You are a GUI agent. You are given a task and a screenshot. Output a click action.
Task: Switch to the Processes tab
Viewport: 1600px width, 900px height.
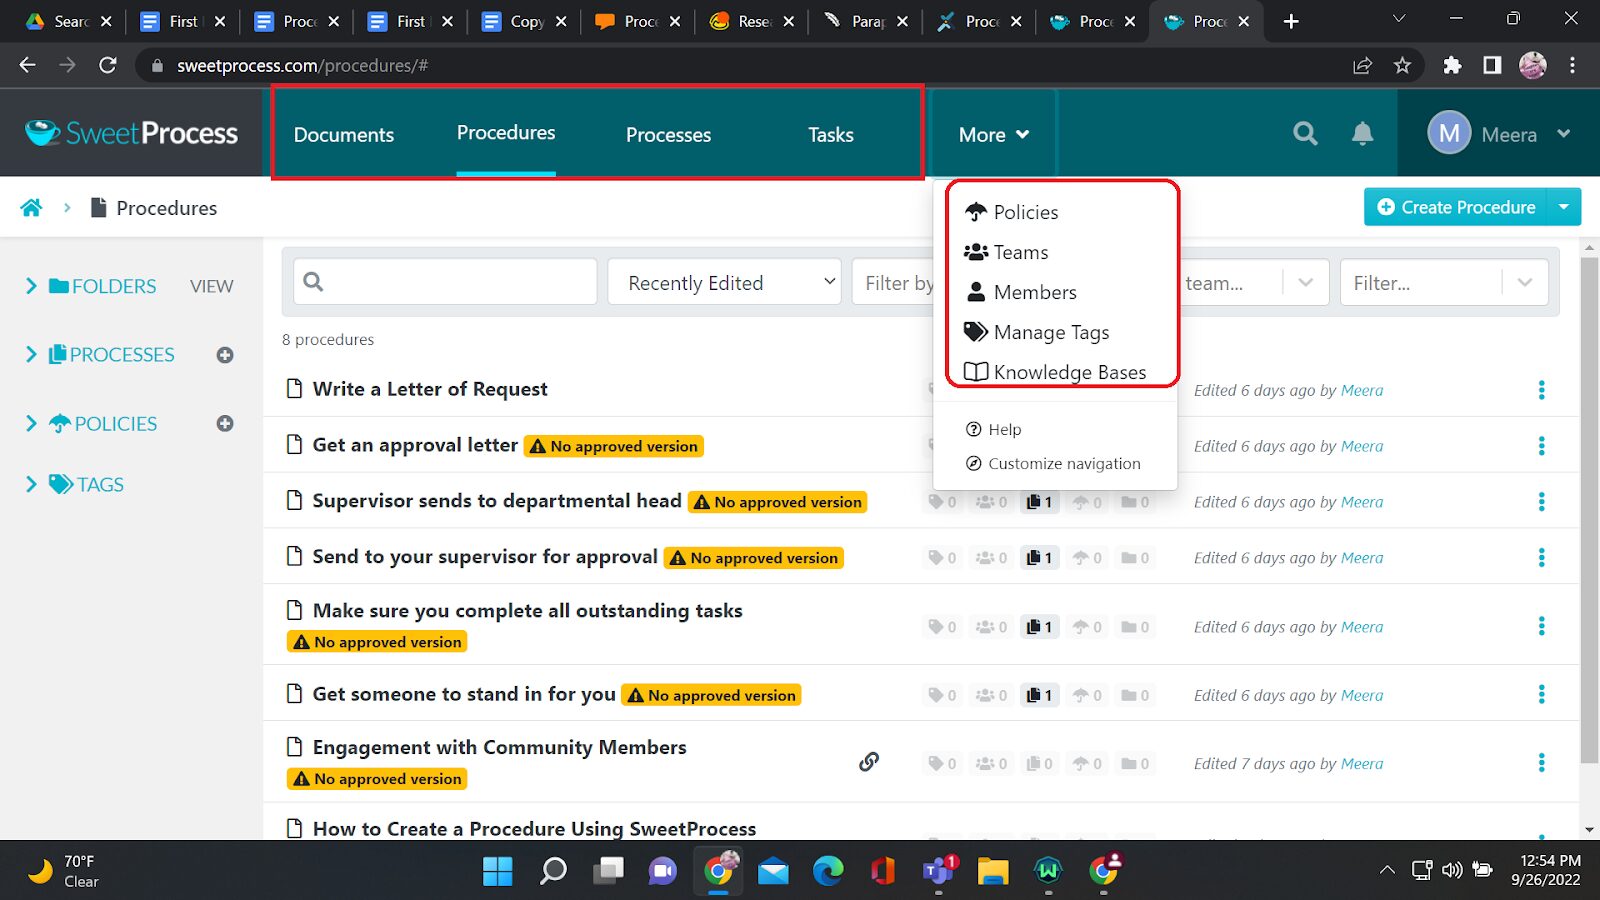click(668, 135)
